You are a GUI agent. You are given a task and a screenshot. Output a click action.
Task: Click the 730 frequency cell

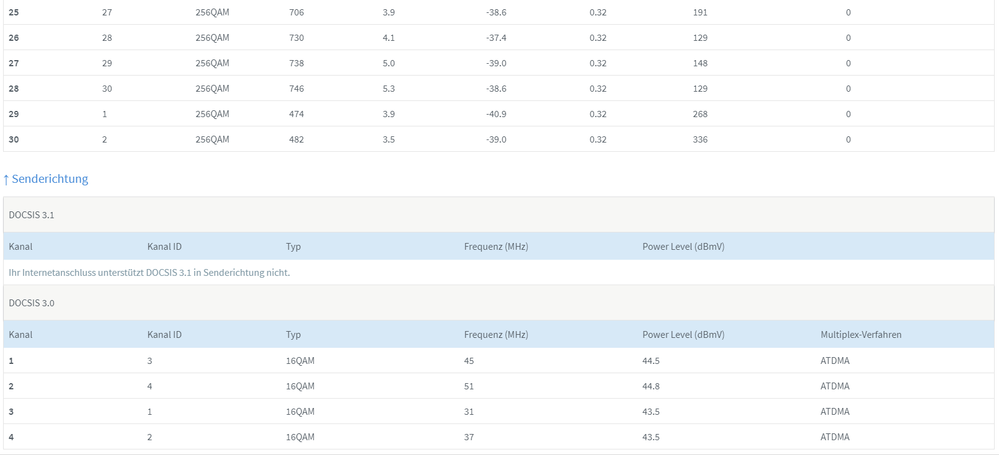point(296,38)
